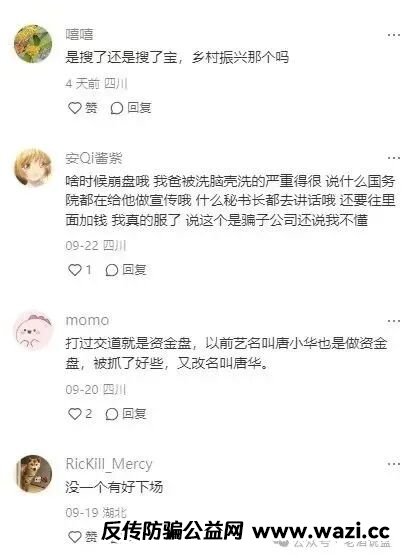Reply to 嘻嘻's comment about 乡村振兴
This screenshot has width=404, height=558.
coord(131,107)
